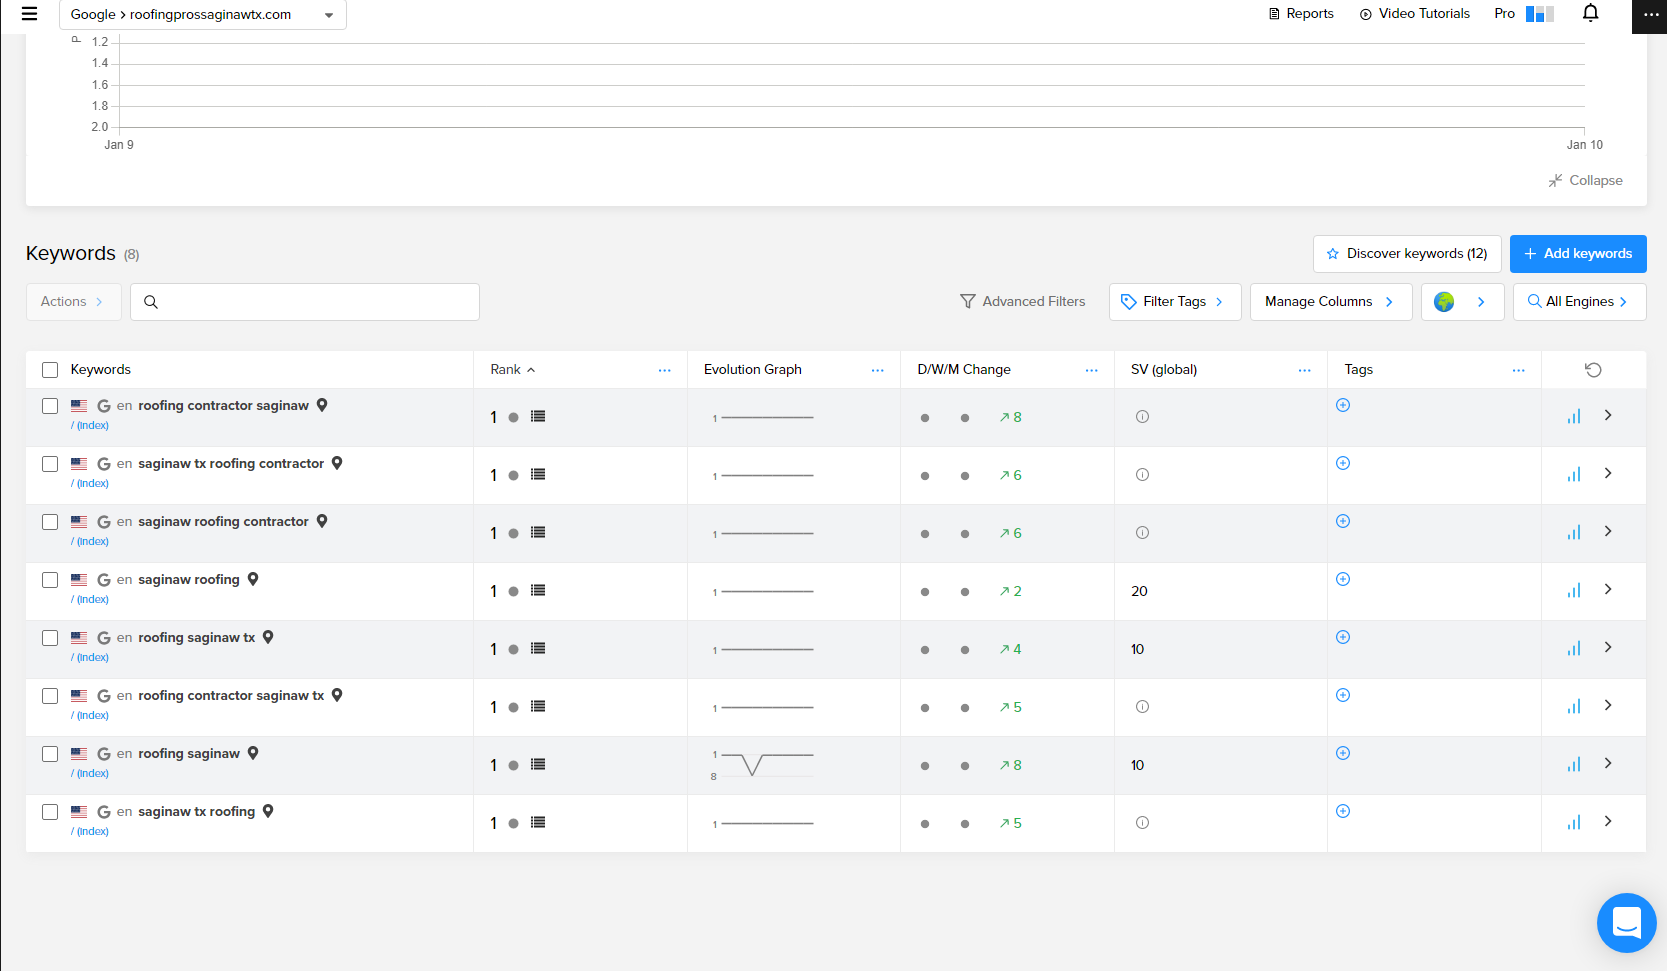Open bar chart for roofing contractor saginaw
The image size is (1667, 971).
[1574, 417]
